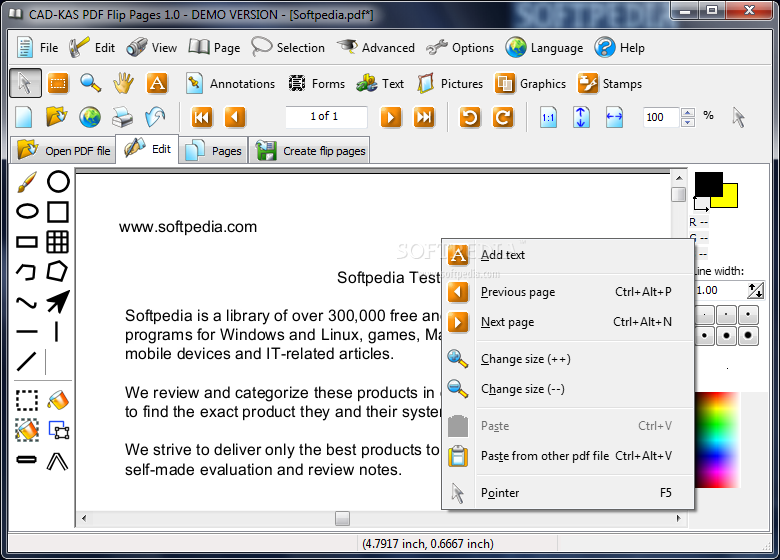Viewport: 780px width, 560px height.
Task: Select the rectangle selection tool
Action: point(58,83)
